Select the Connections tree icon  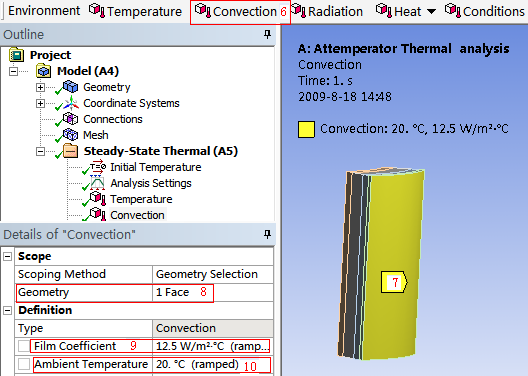(x=70, y=119)
